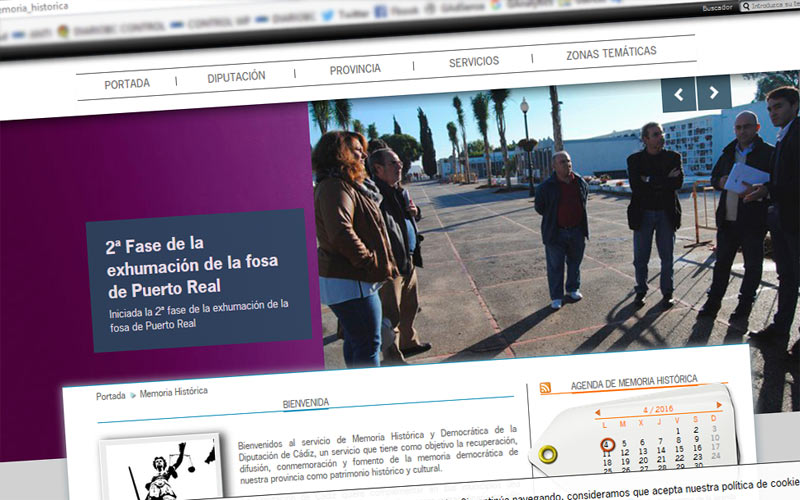Select day 2 in agenda calendar
The image size is (800, 500).
(x=696, y=430)
